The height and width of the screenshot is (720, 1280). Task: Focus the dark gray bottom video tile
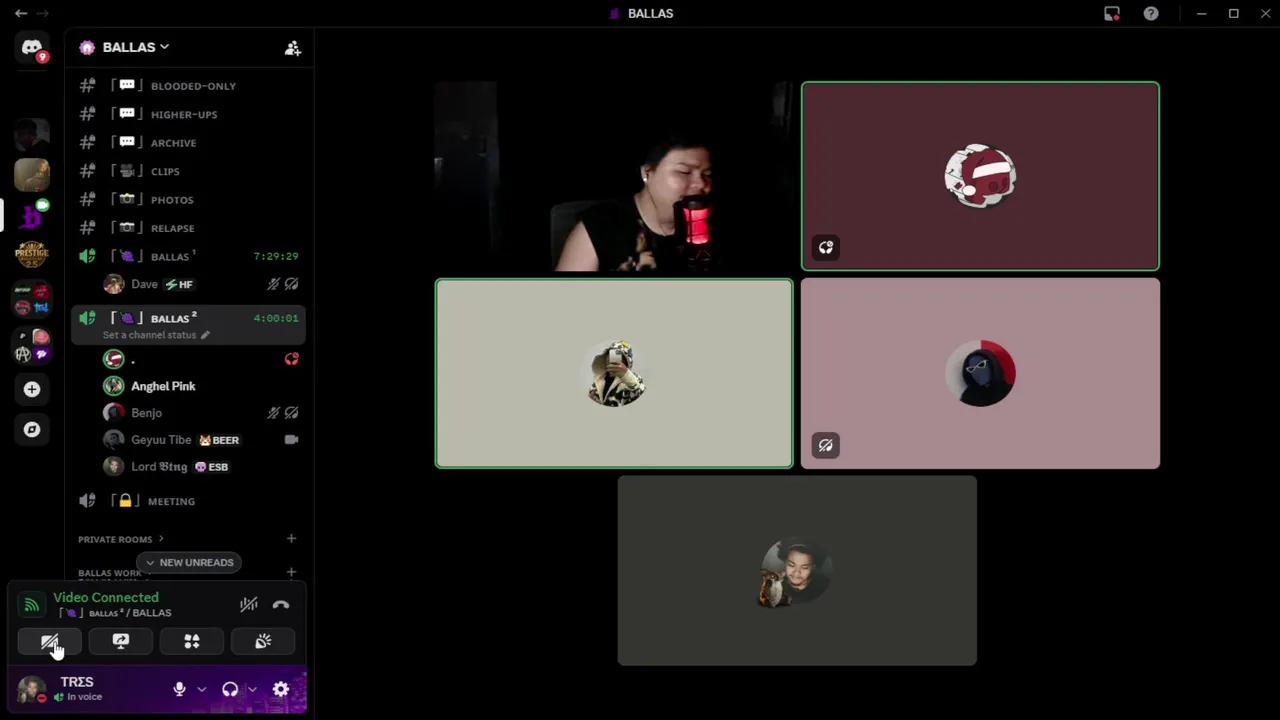point(797,570)
